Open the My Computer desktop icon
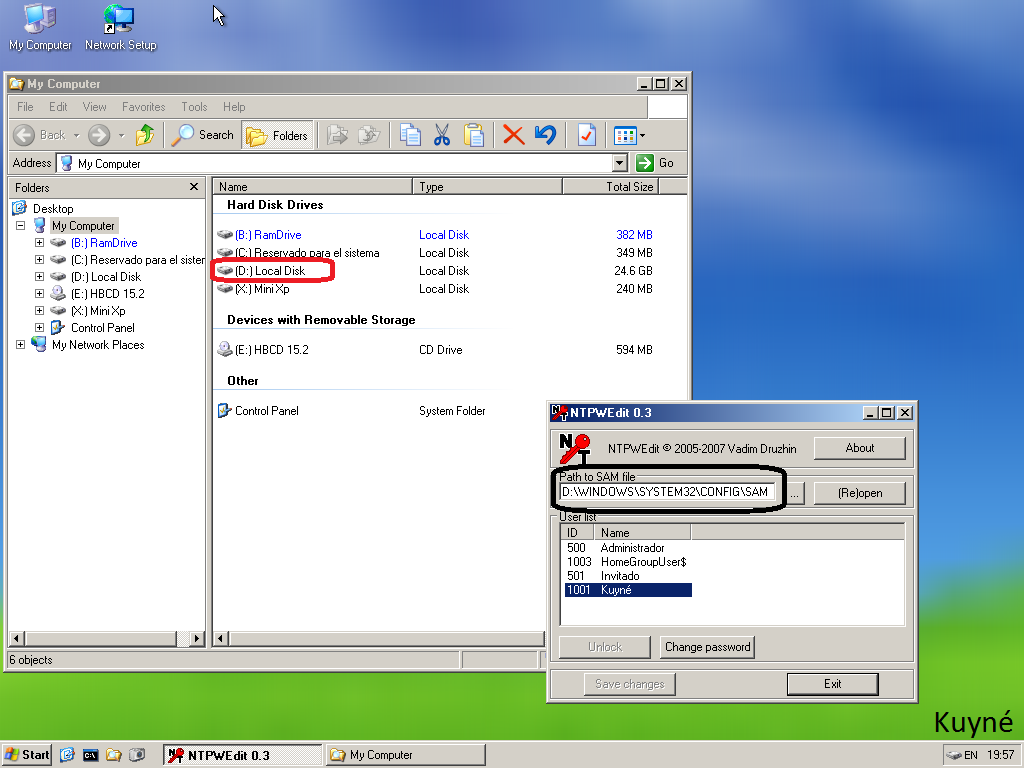Image resolution: width=1024 pixels, height=768 pixels. [x=40, y=27]
